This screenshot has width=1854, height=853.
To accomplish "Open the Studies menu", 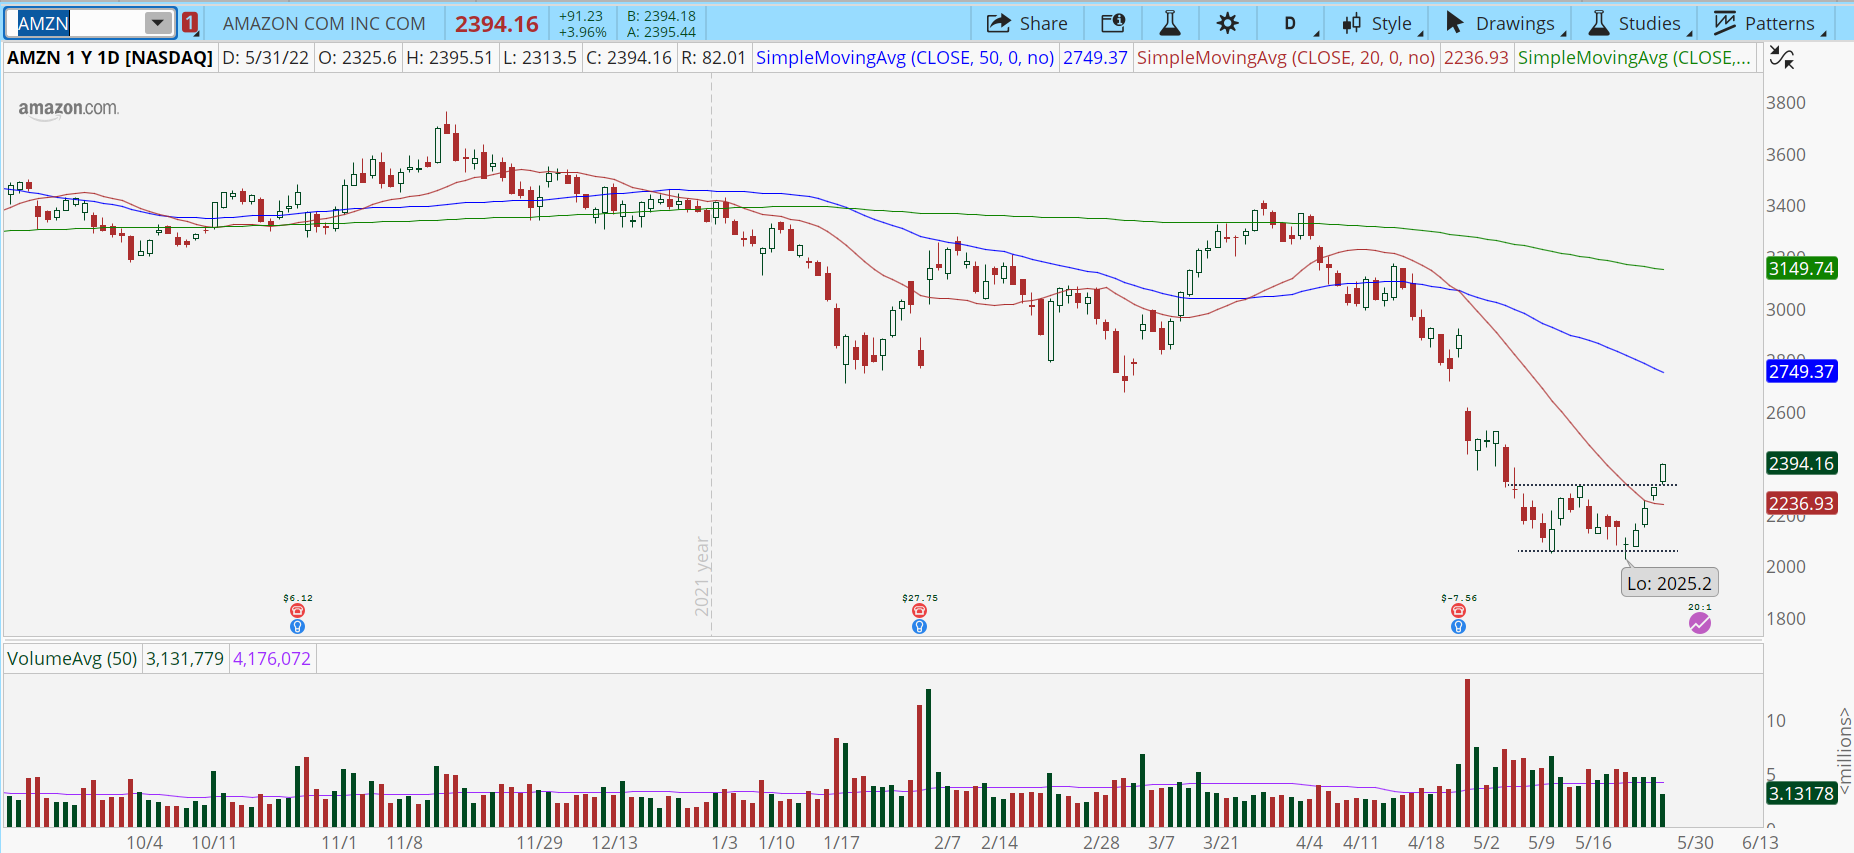I will click(x=1638, y=23).
